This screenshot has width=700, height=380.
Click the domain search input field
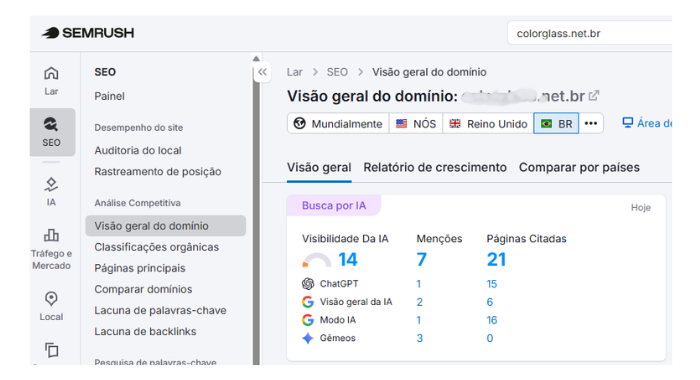(x=590, y=33)
